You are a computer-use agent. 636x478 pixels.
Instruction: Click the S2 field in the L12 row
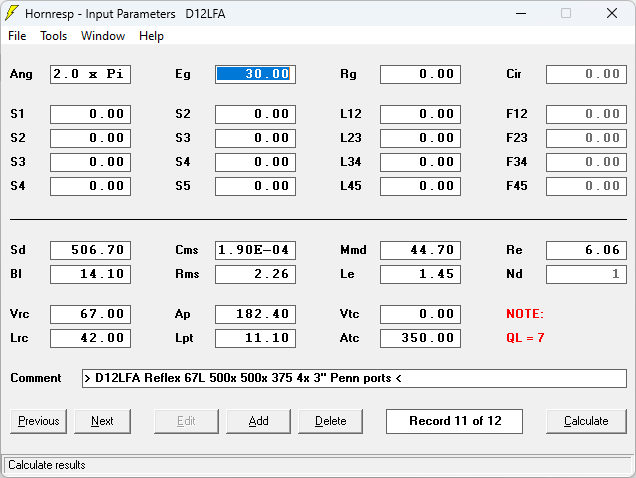(256, 114)
